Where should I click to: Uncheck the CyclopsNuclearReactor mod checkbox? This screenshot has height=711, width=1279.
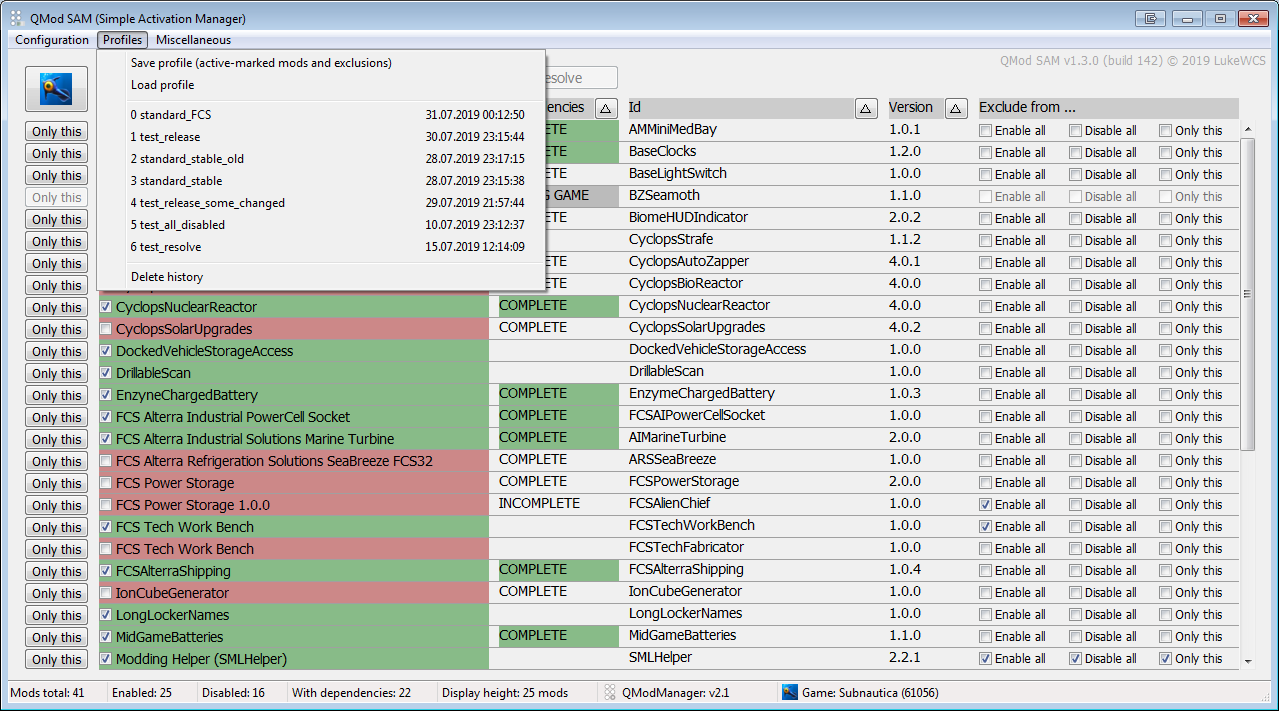point(106,307)
